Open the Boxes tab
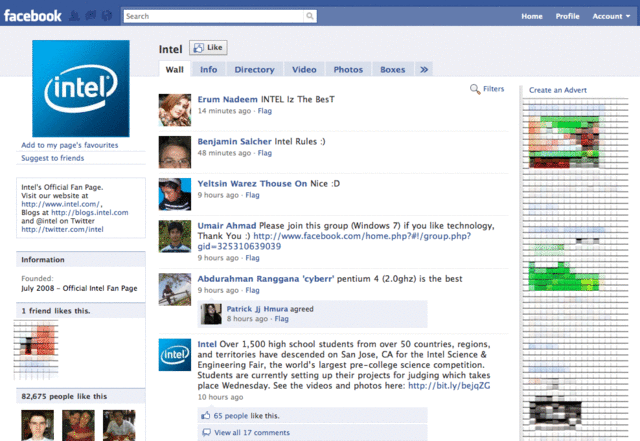This screenshot has width=640, height=441. 393,69
